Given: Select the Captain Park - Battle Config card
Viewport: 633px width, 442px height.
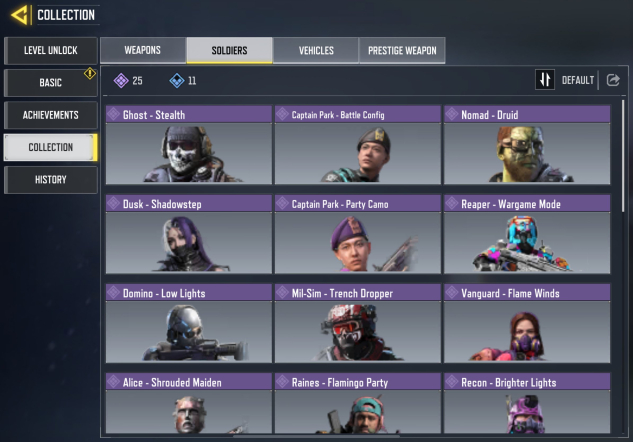Looking at the screenshot, I should tap(358, 145).
